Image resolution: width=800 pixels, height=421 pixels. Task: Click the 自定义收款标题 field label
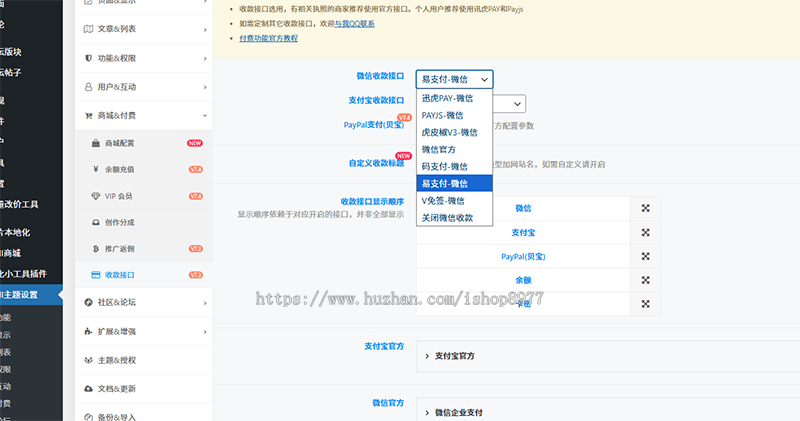tap(376, 163)
